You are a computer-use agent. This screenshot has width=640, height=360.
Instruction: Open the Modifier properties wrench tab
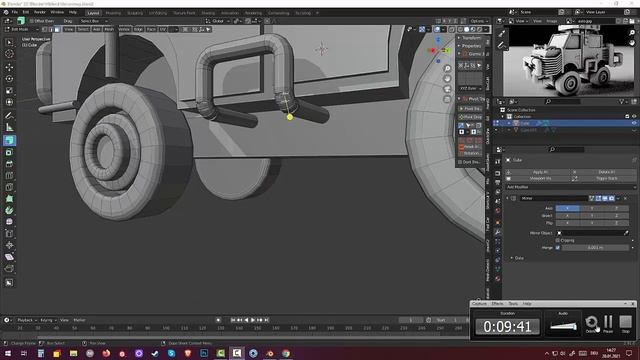tap(498, 232)
